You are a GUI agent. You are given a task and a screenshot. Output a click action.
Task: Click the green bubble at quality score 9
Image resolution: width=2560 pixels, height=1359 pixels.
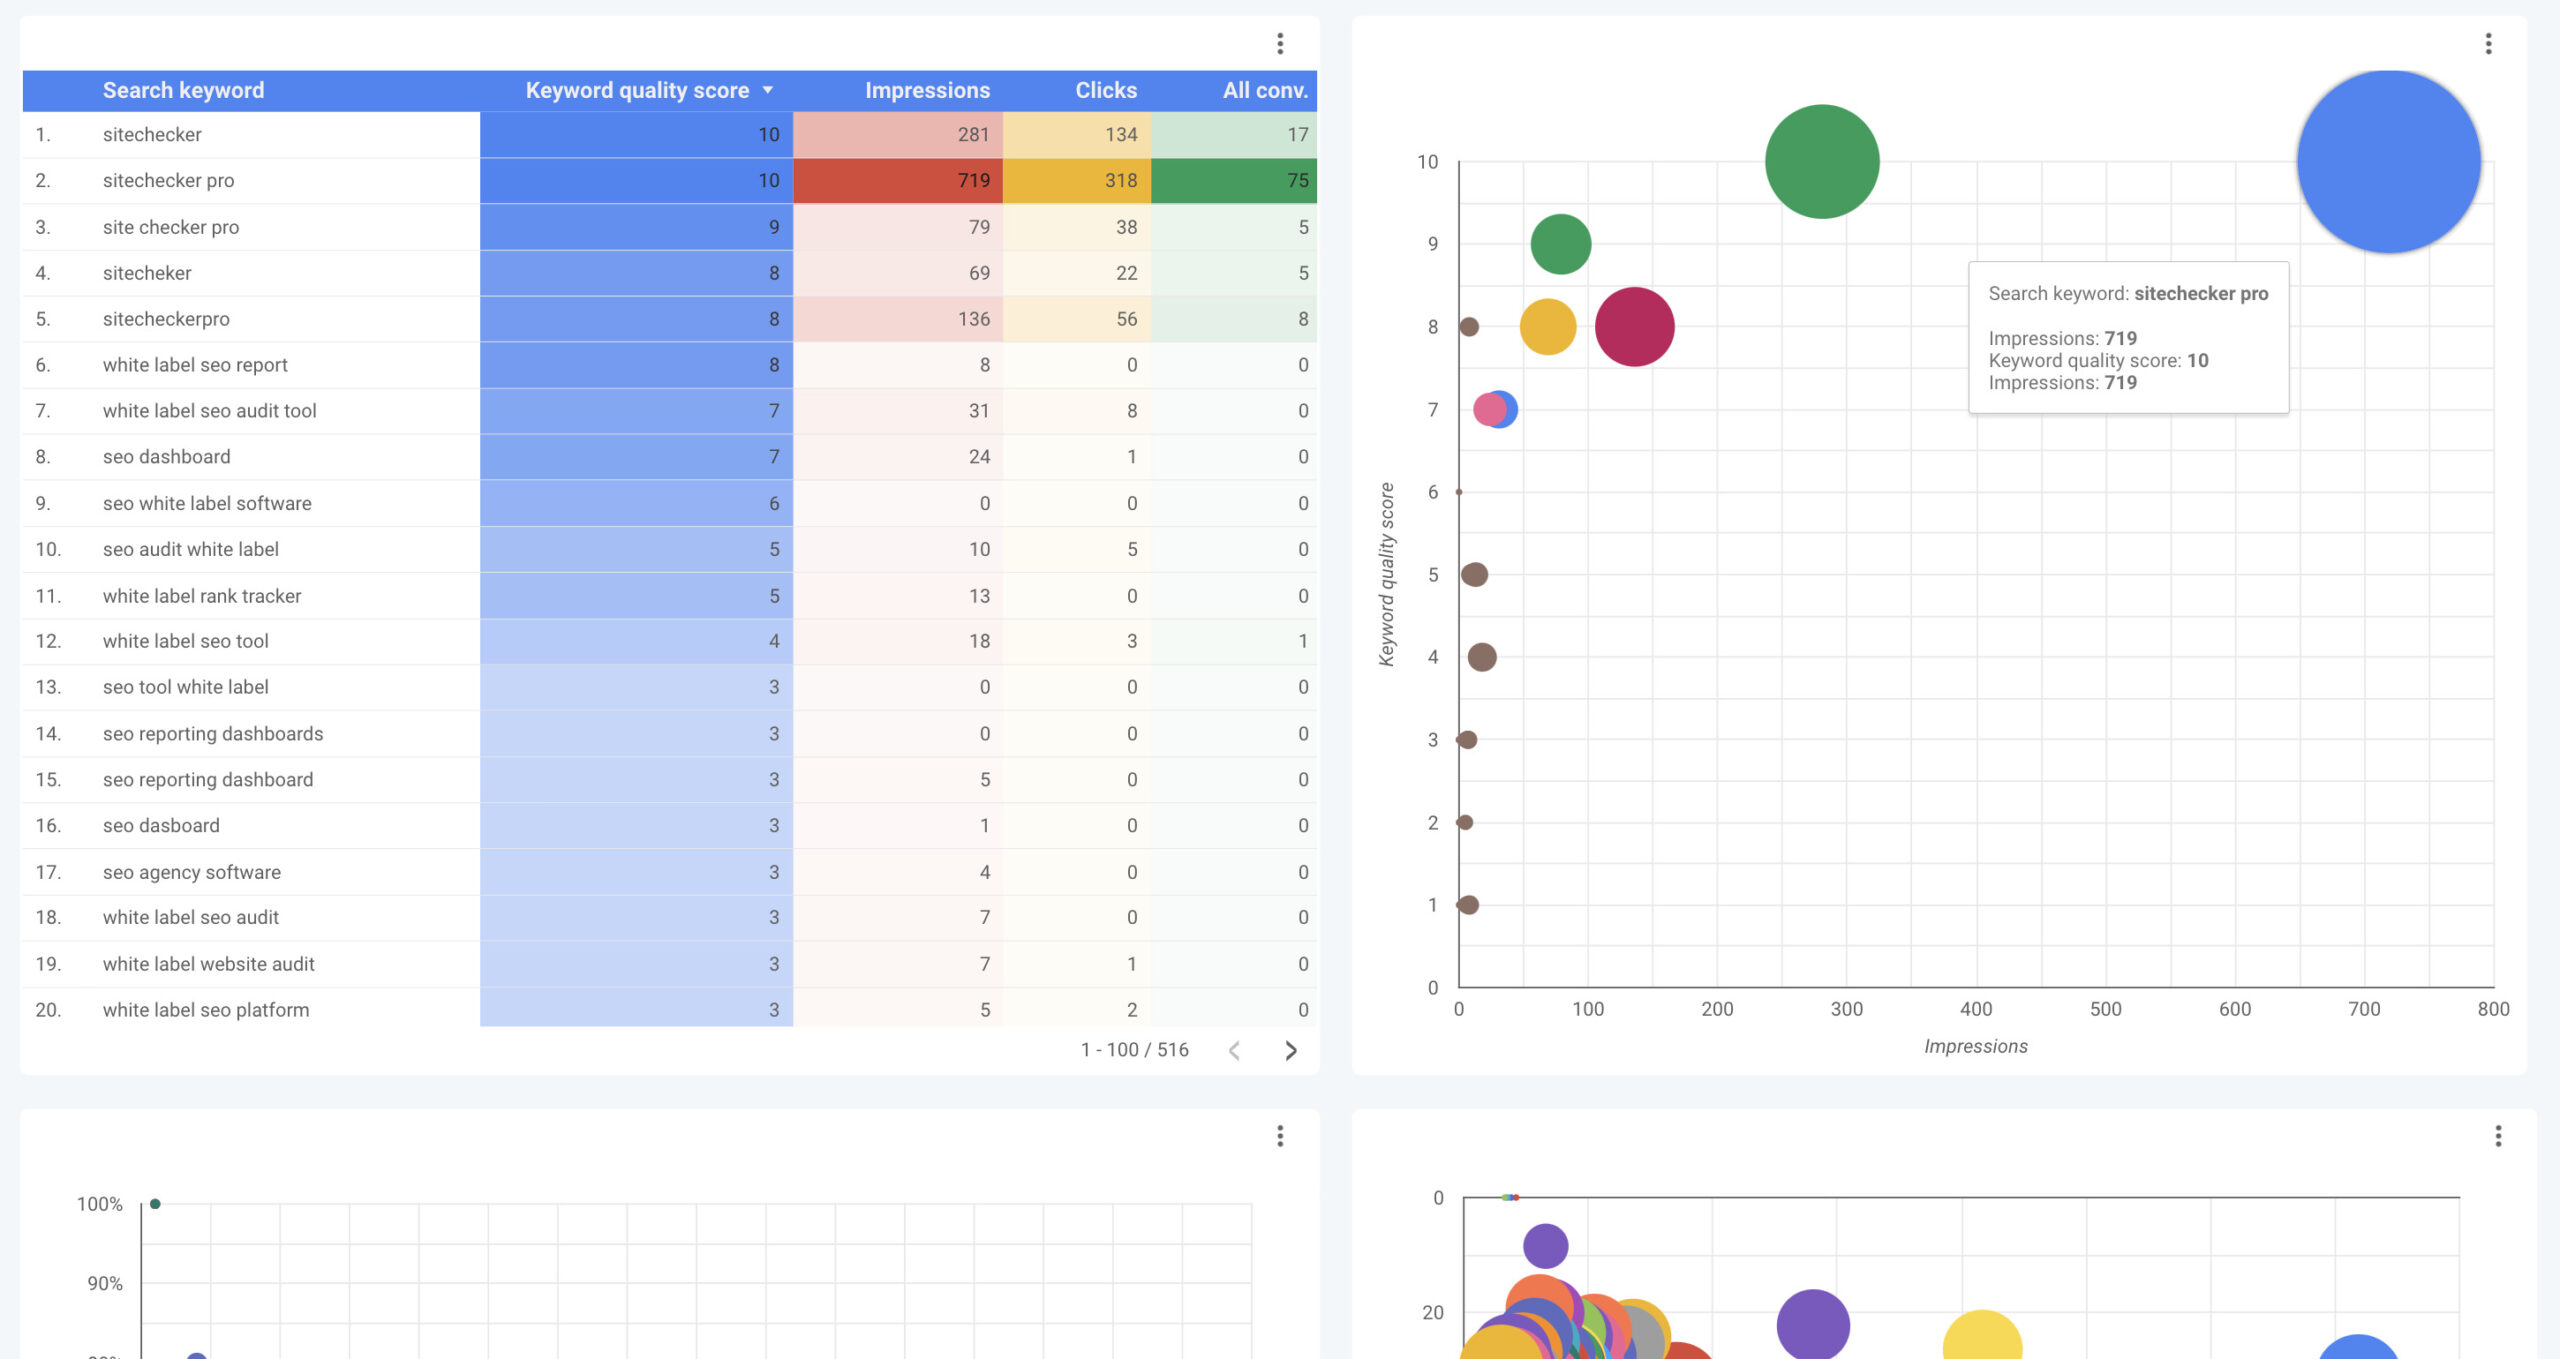(x=1560, y=244)
